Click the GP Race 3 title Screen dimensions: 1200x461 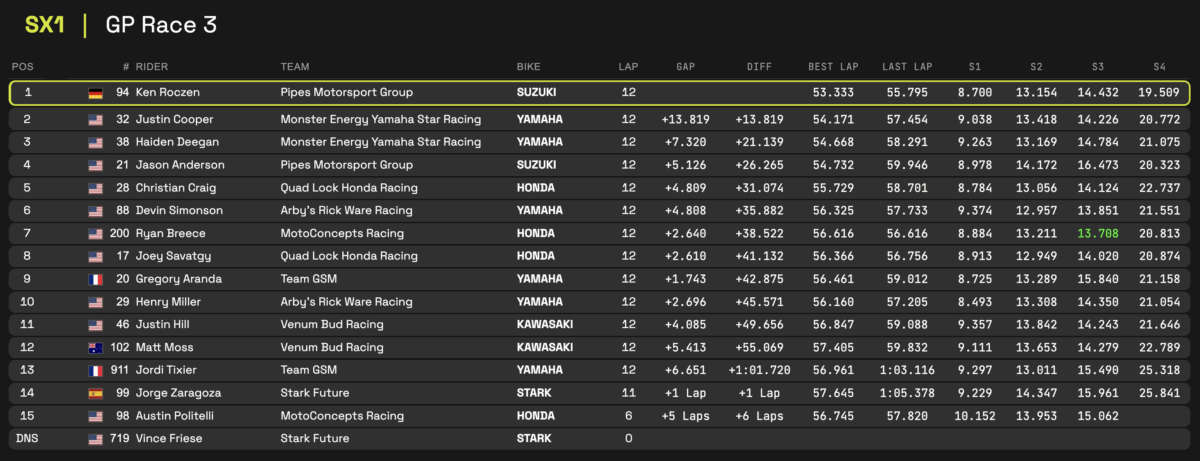pos(162,26)
